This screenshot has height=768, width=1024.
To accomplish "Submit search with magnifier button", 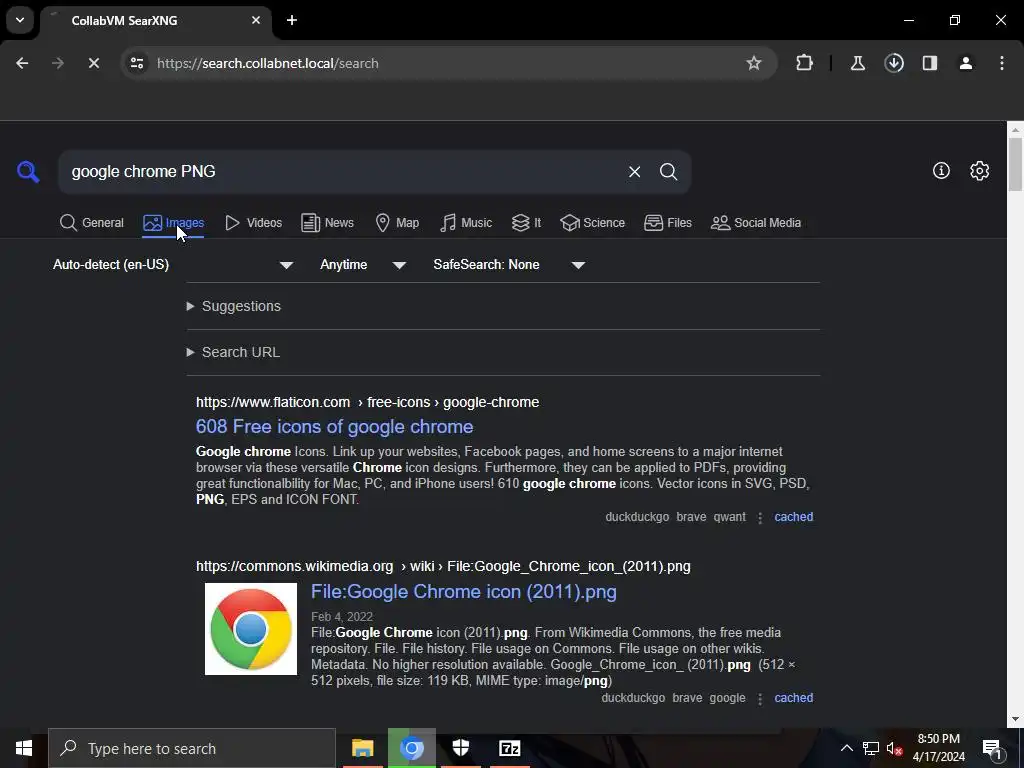I will [668, 172].
